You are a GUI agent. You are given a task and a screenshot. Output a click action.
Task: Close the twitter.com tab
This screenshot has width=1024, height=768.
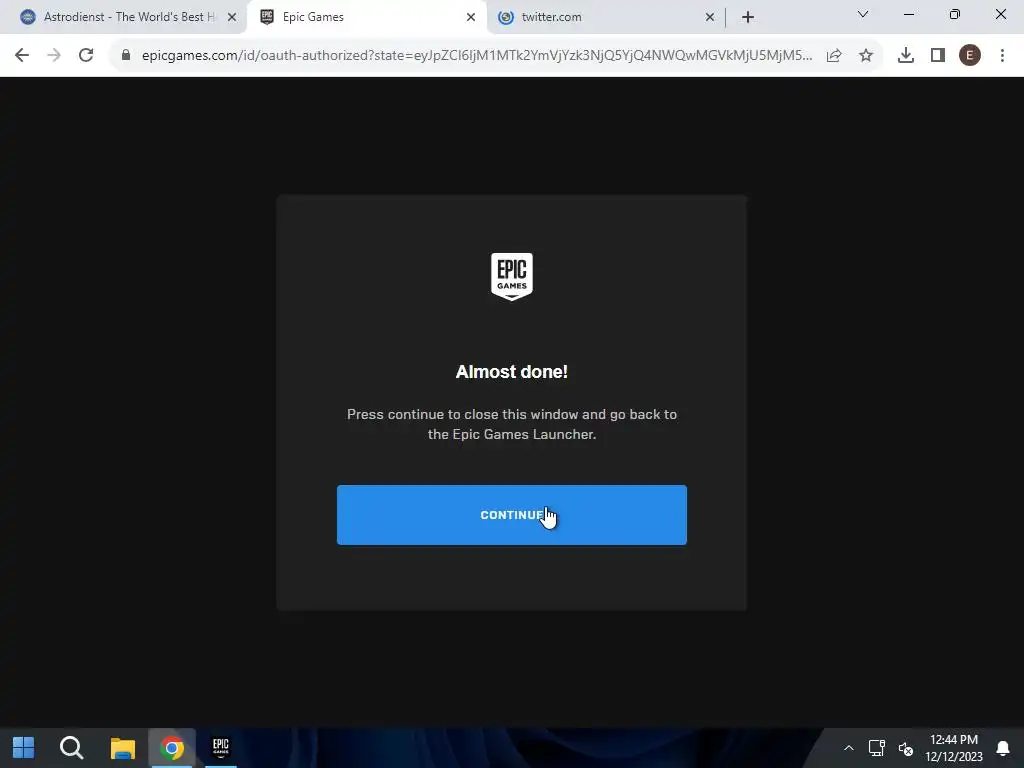[710, 17]
